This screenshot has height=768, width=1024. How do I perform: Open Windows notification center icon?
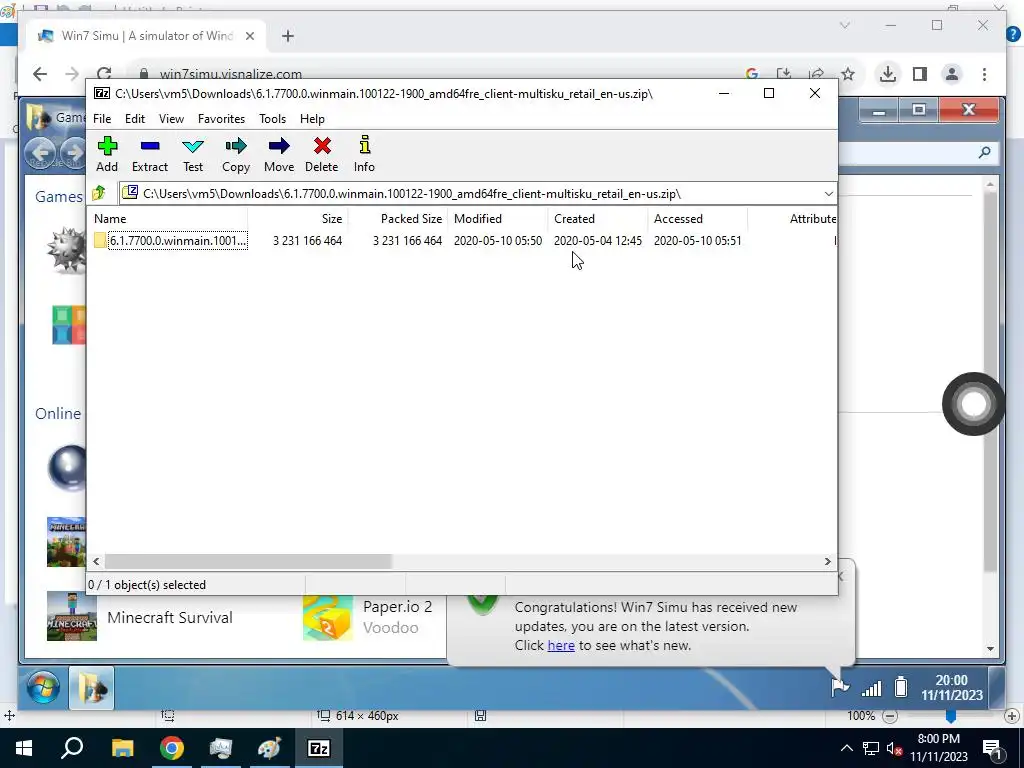993,749
